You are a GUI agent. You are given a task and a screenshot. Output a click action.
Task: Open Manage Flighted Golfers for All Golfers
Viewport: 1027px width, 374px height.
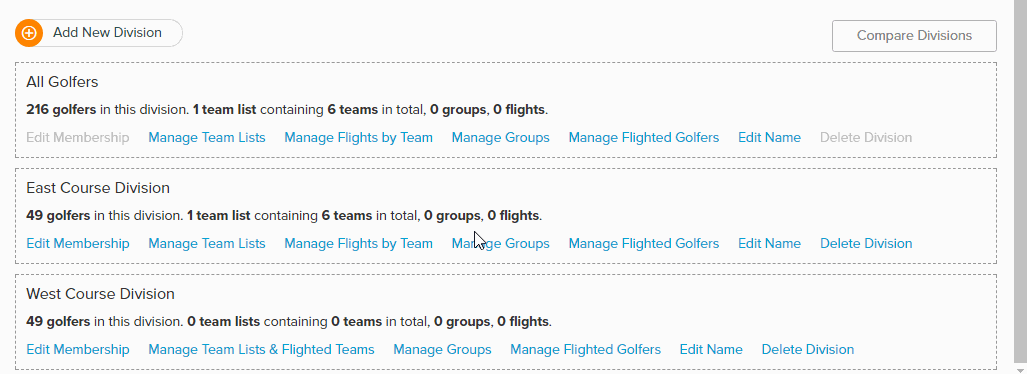pyautogui.click(x=644, y=138)
